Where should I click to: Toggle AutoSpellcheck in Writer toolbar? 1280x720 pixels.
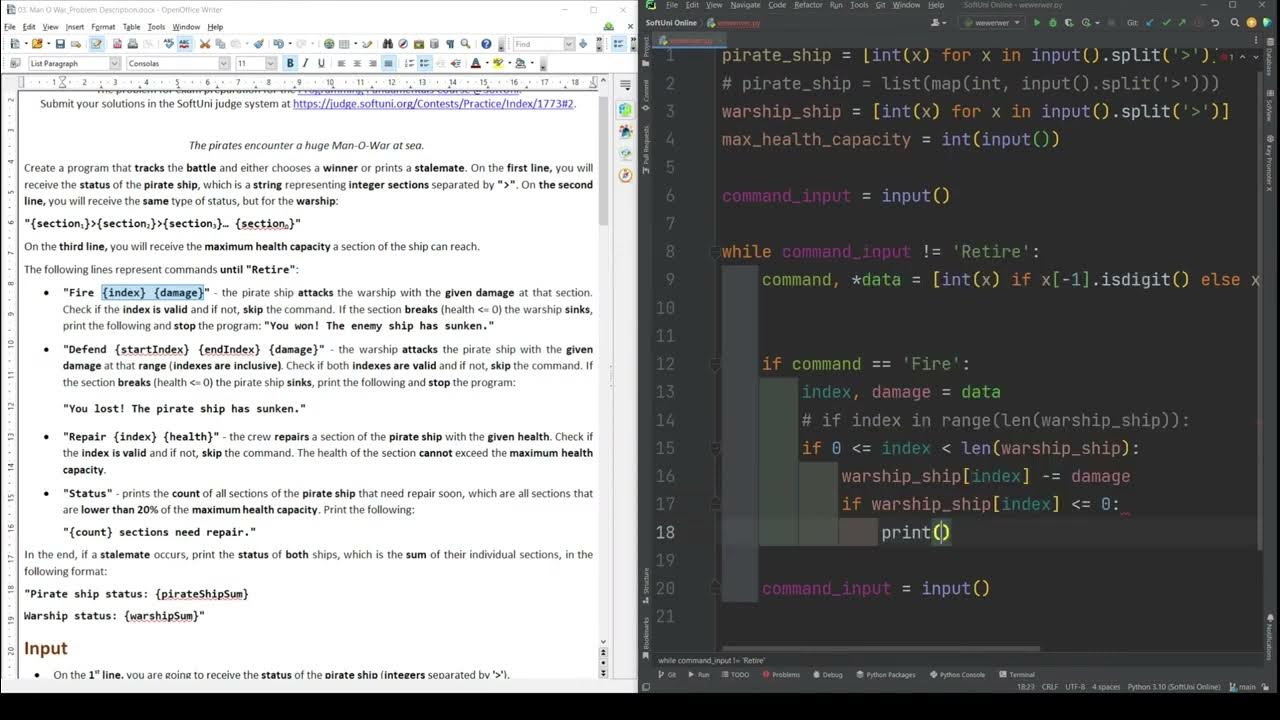pyautogui.click(x=184, y=44)
